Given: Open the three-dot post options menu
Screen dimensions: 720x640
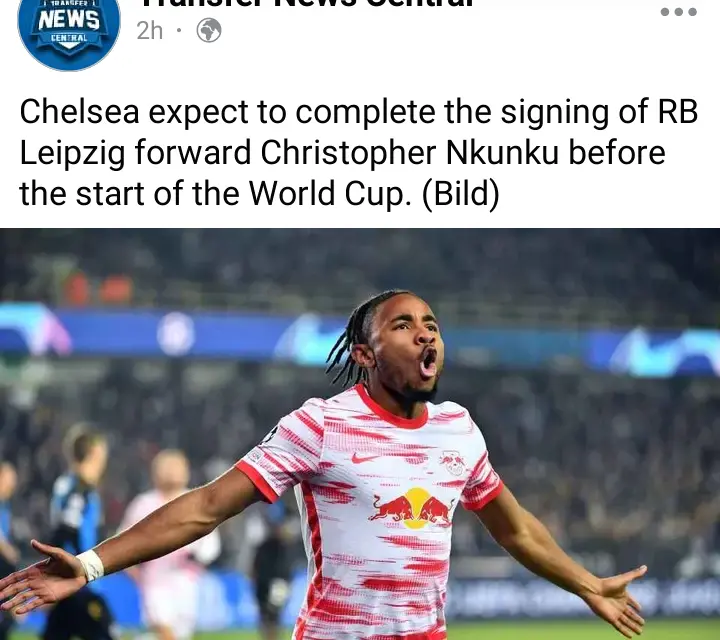Looking at the screenshot, I should (679, 12).
